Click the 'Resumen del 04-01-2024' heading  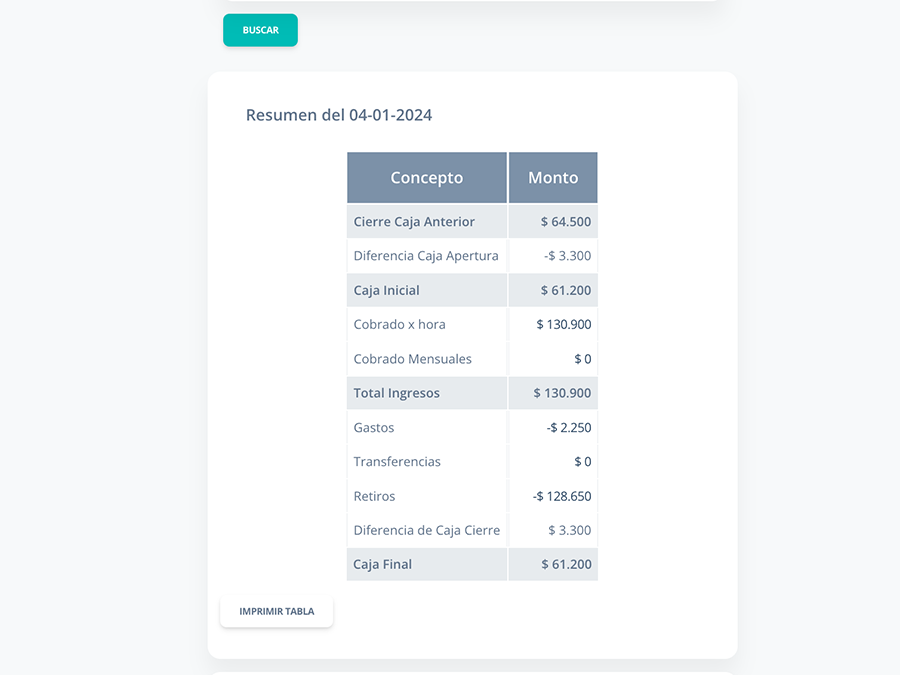pyautogui.click(x=339, y=115)
